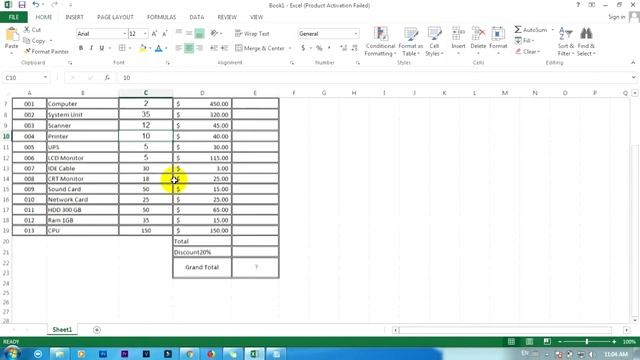The height and width of the screenshot is (360, 640).
Task: Decrease indent in Alignment group
Action: tap(214, 48)
